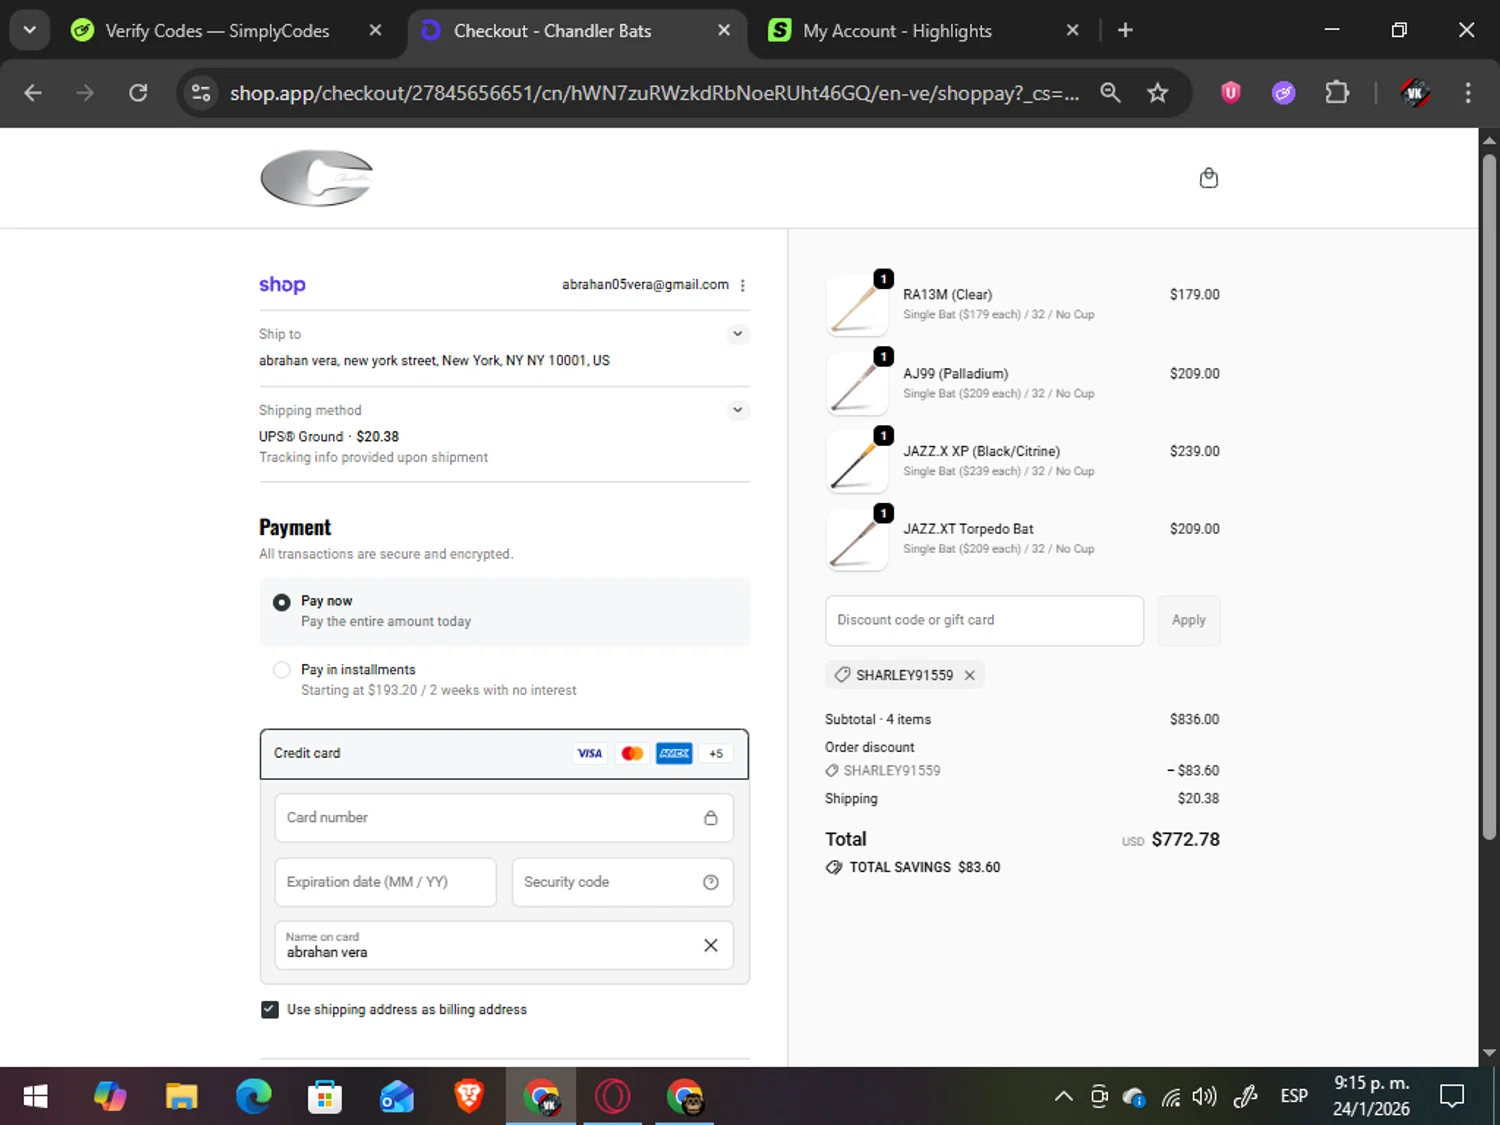The image size is (1500, 1125).
Task: Open the shopping bag cart icon
Action: point(1209,178)
